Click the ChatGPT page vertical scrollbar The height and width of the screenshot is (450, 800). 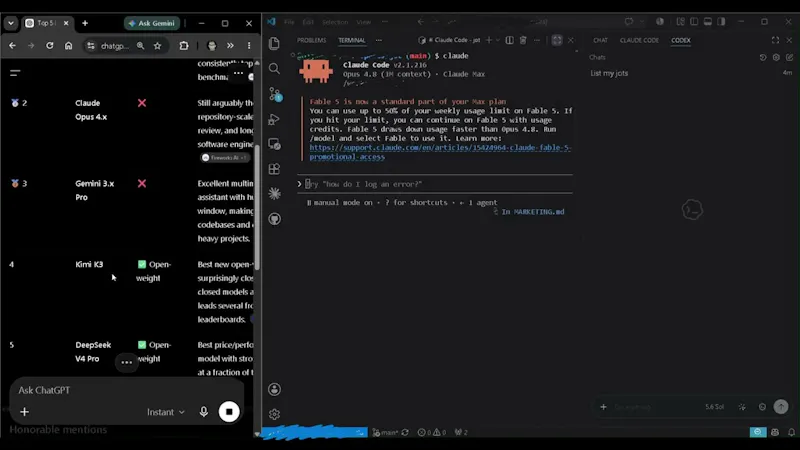click(257, 207)
